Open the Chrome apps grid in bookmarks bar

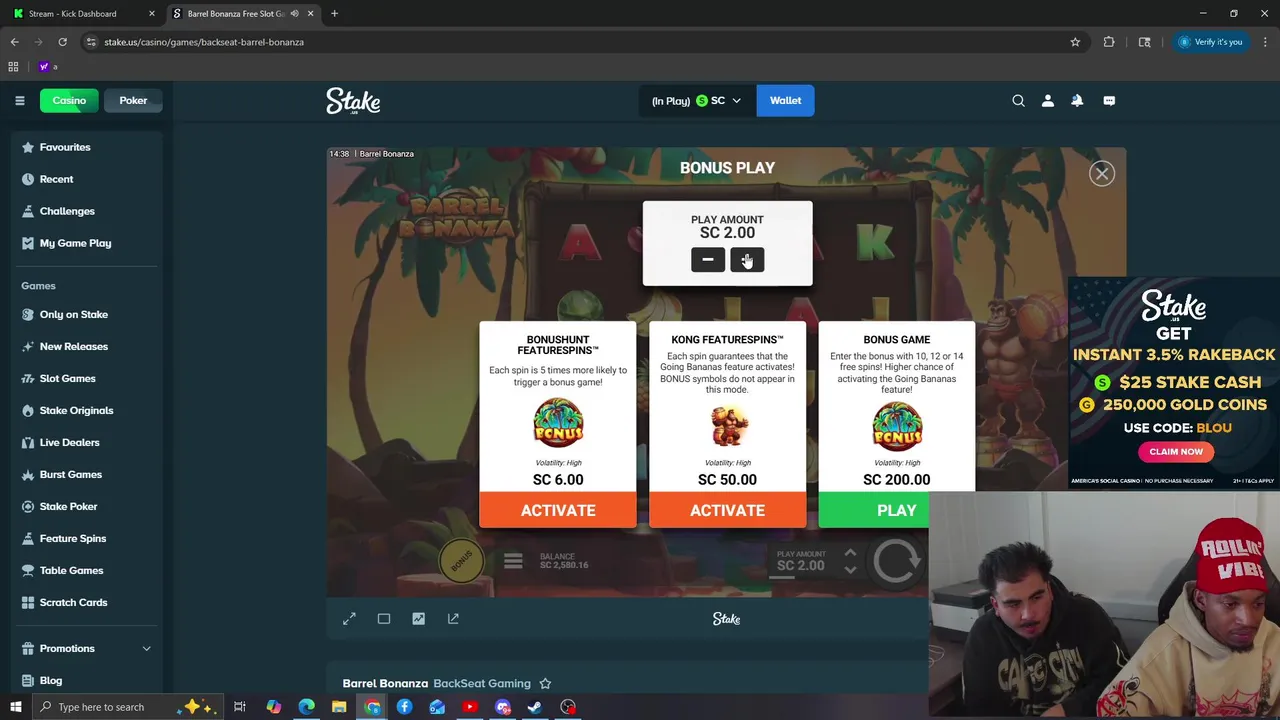pyautogui.click(x=13, y=67)
